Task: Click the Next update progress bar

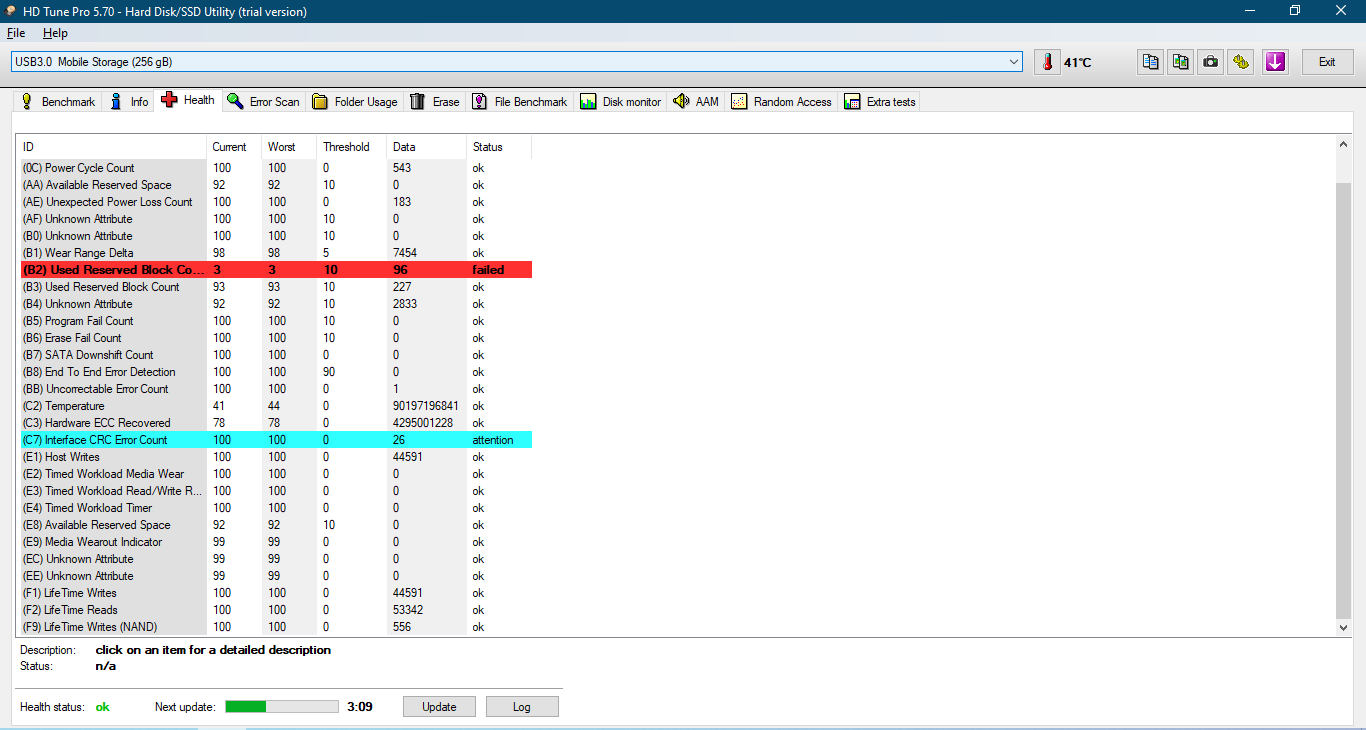Action: (282, 706)
